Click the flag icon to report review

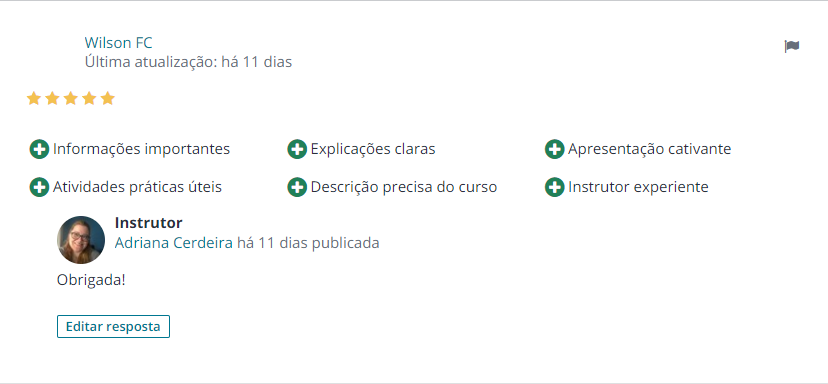click(x=792, y=46)
